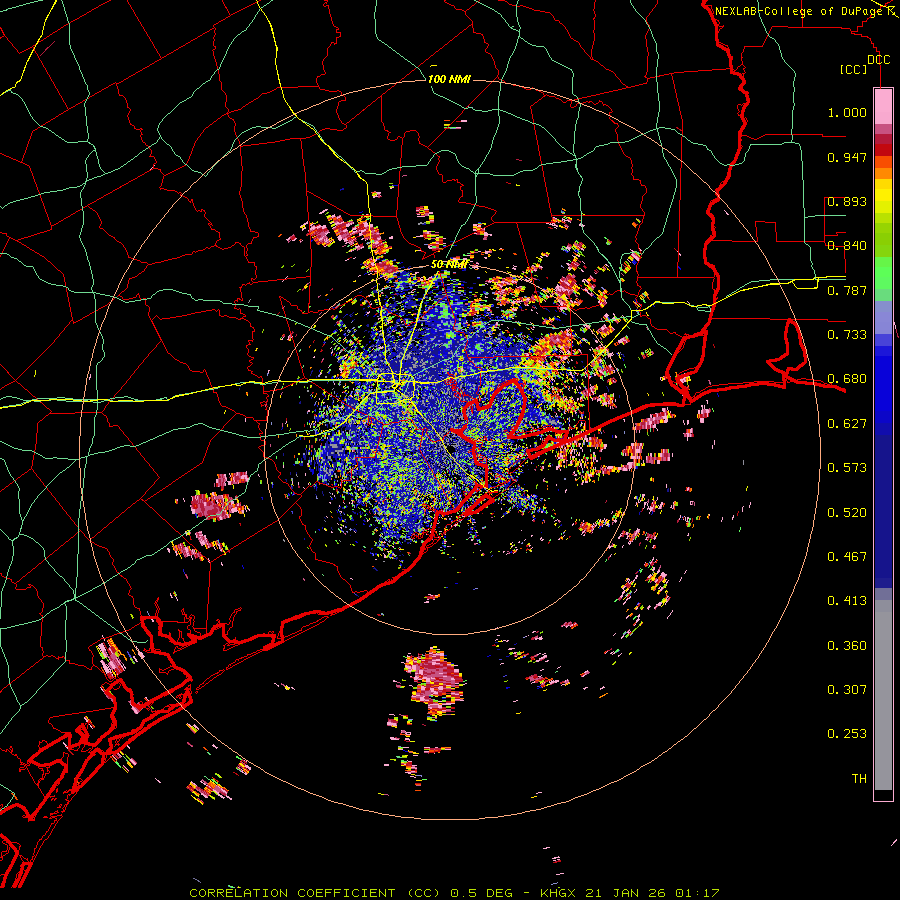Select the 0.413 scale value

pos(847,601)
